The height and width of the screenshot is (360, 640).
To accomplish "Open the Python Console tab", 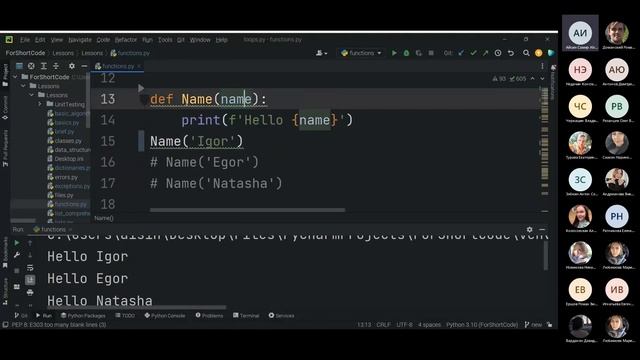I will (165, 316).
